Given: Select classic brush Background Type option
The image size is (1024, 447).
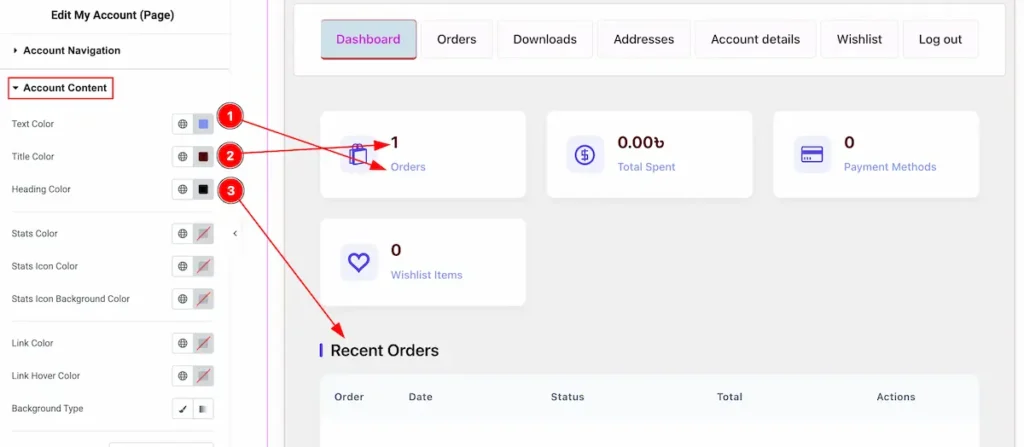Looking at the screenshot, I should pos(183,409).
